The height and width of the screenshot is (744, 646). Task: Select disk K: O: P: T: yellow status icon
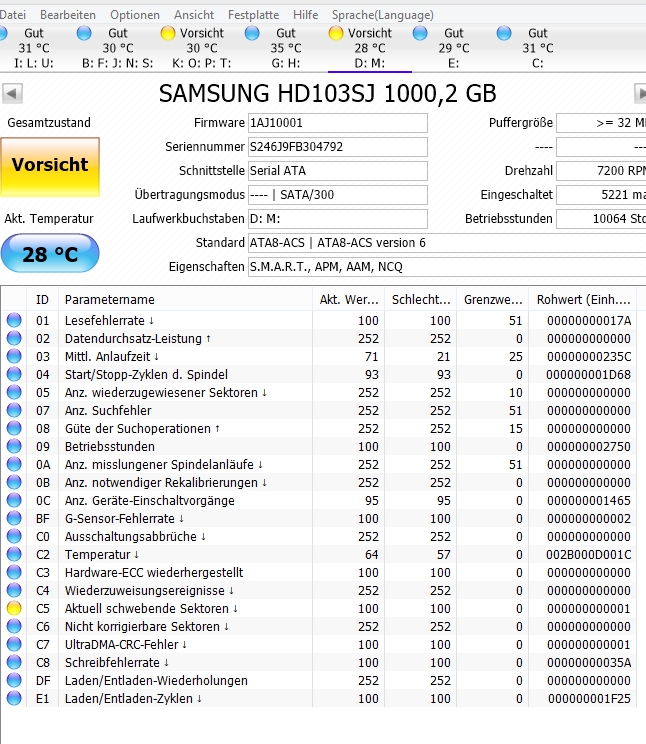168,33
